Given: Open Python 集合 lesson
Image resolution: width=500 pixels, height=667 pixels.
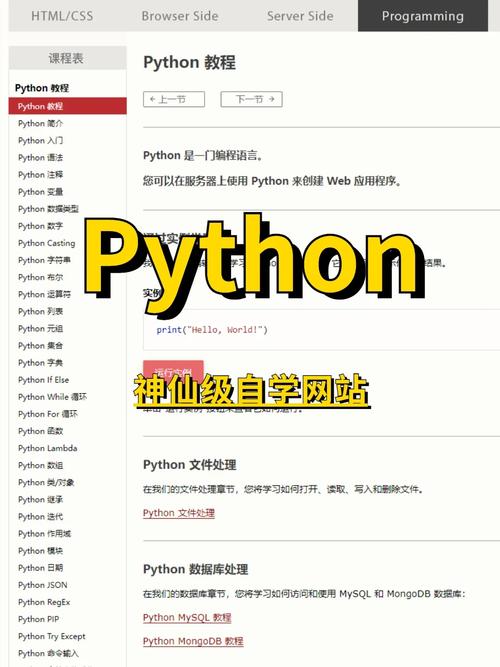Looking at the screenshot, I should (x=40, y=345).
